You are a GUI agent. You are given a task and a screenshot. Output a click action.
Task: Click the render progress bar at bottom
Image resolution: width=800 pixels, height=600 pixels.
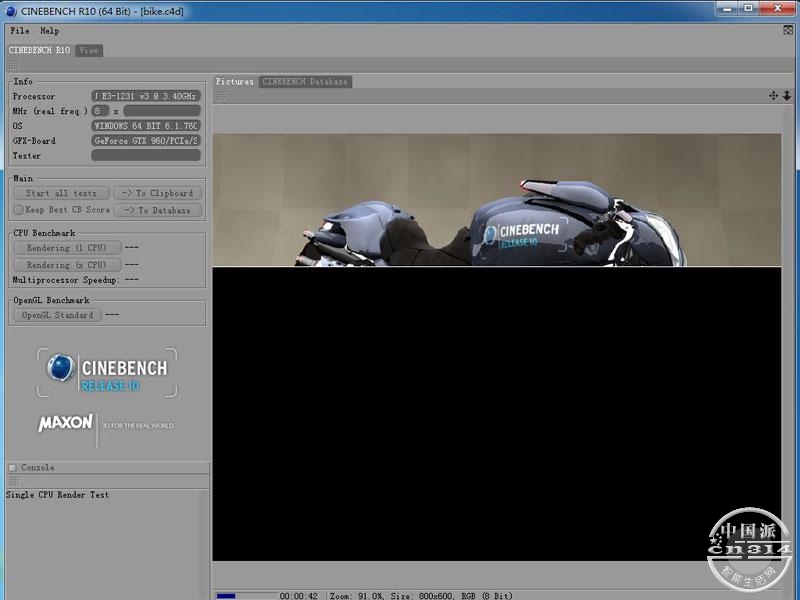[244, 595]
